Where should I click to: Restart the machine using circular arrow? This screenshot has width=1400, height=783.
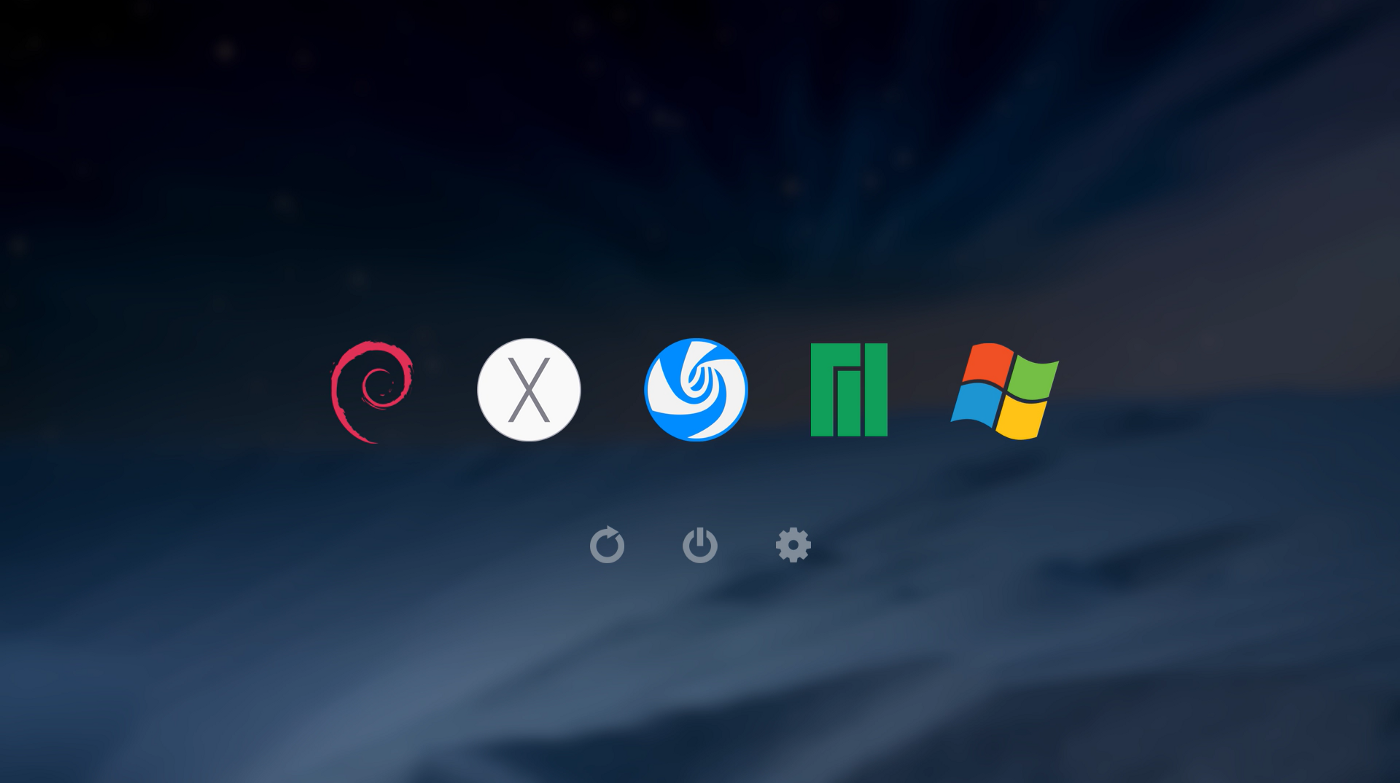(608, 545)
